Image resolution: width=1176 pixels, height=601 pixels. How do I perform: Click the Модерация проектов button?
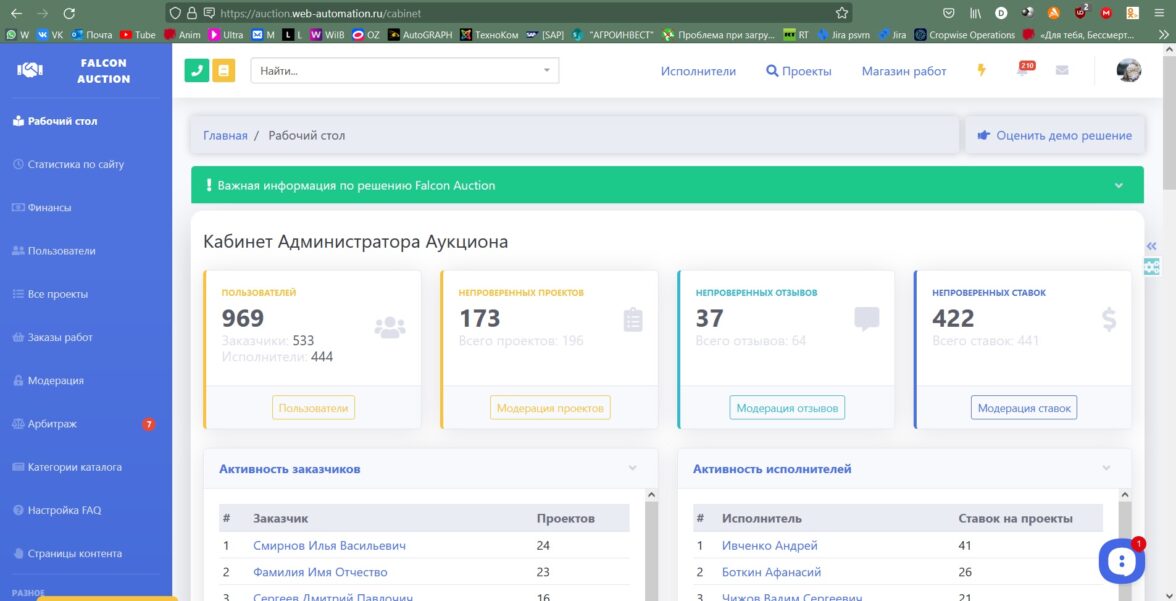[x=550, y=408]
